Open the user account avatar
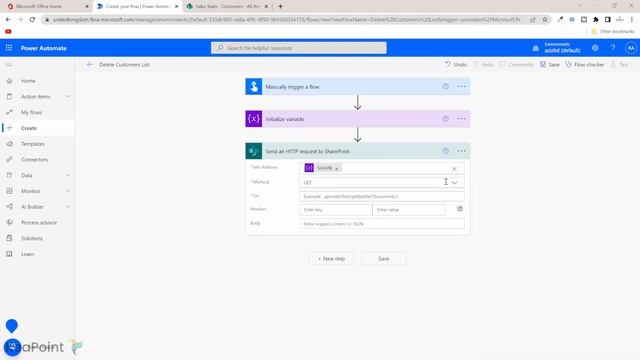Viewport: 640px width, 360px height. [631, 48]
